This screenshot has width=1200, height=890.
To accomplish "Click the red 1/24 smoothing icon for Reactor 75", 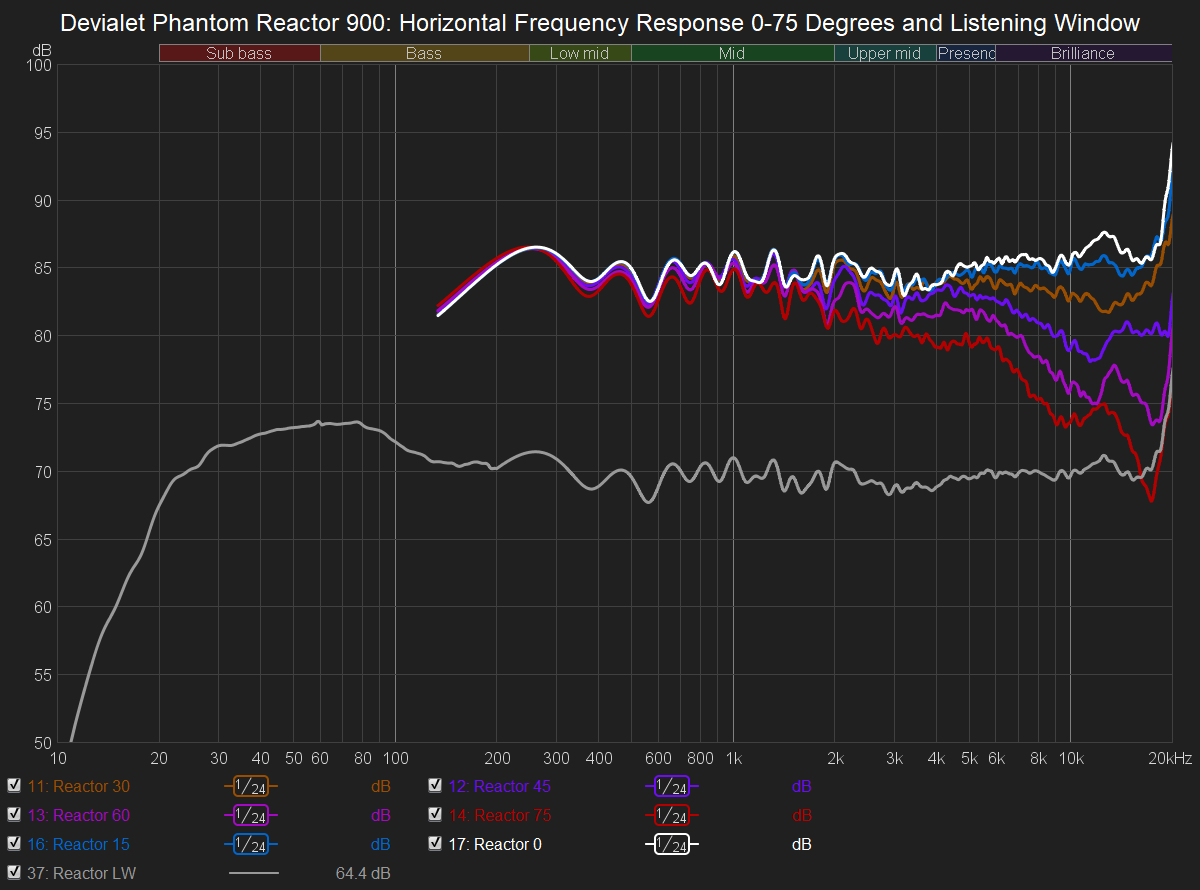I will (672, 816).
